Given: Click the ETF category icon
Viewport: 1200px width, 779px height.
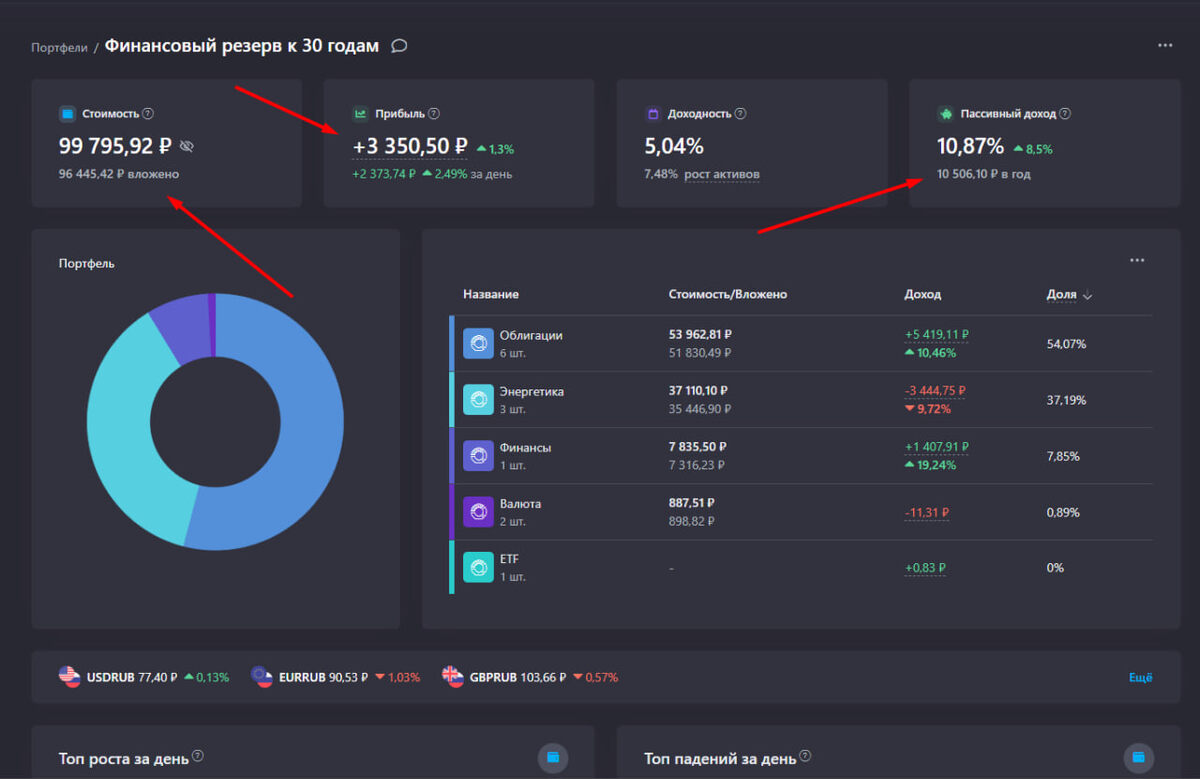Looking at the screenshot, I should [478, 567].
